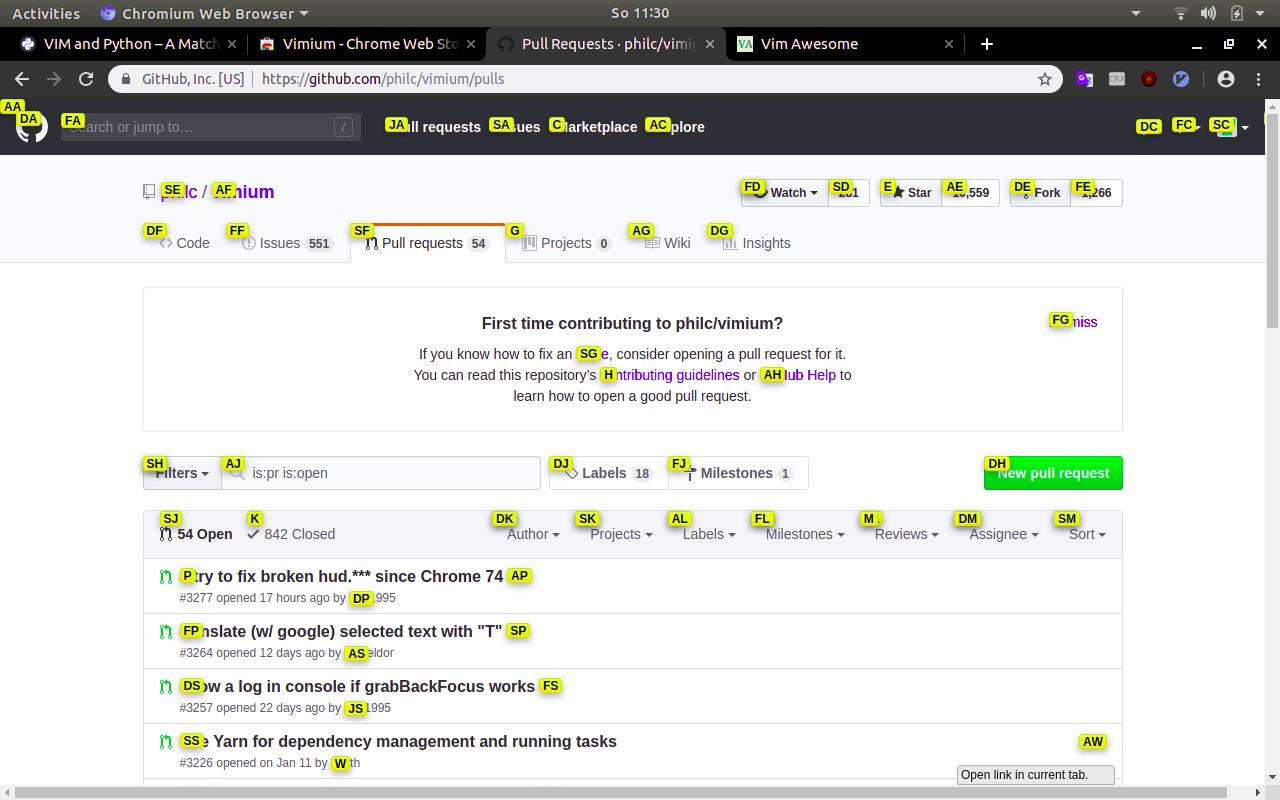Click the green pull request icon beside #3277
The image size is (1280, 800).
pos(165,576)
